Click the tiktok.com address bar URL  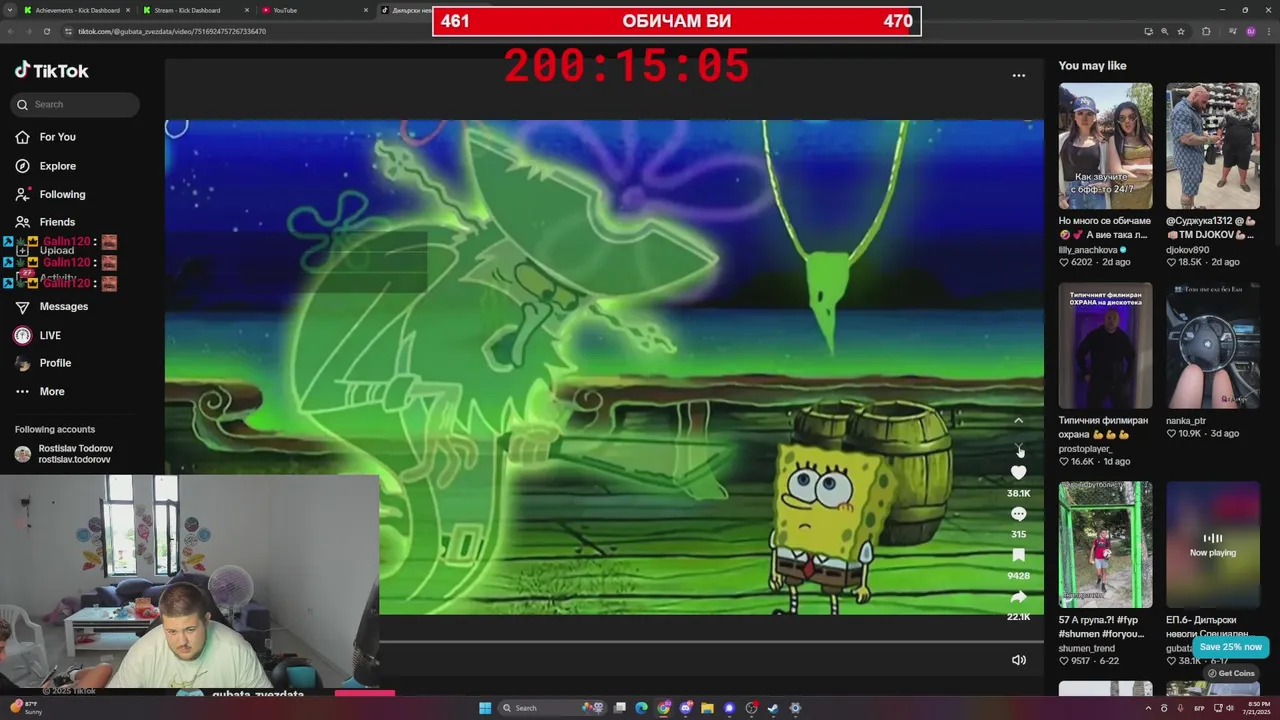click(x=172, y=31)
